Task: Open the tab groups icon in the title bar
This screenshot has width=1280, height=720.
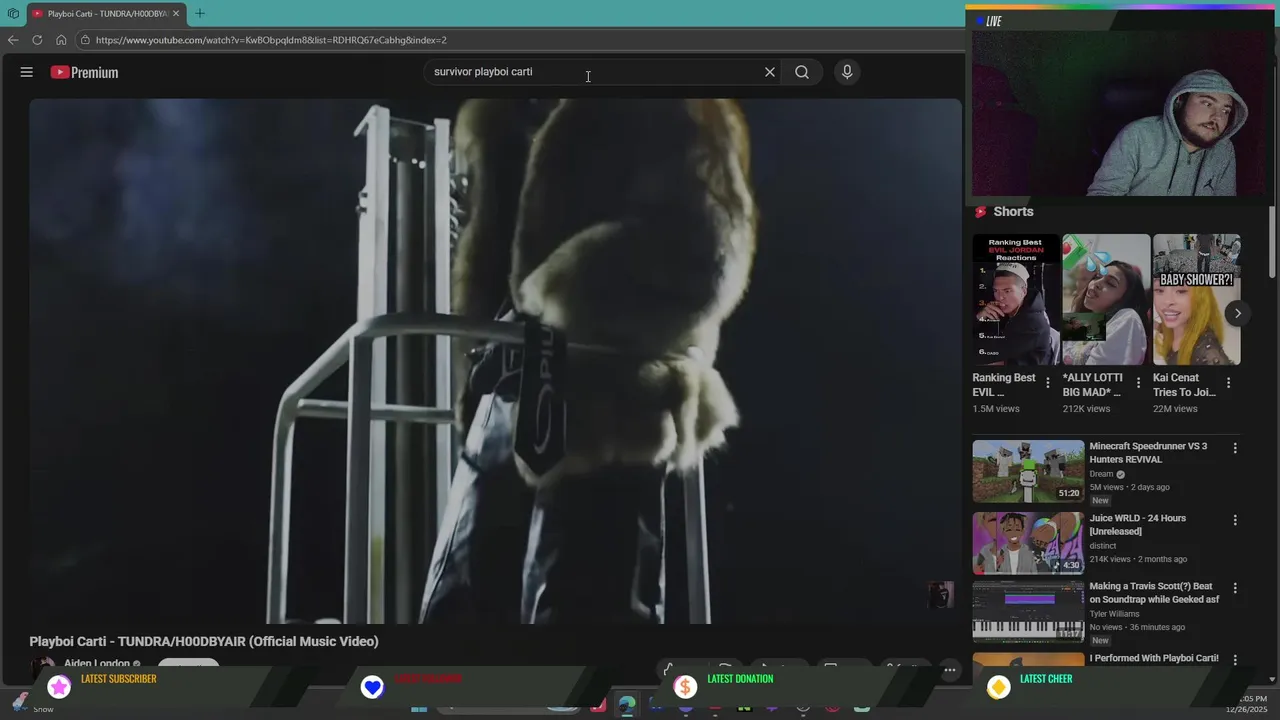Action: tap(13, 14)
